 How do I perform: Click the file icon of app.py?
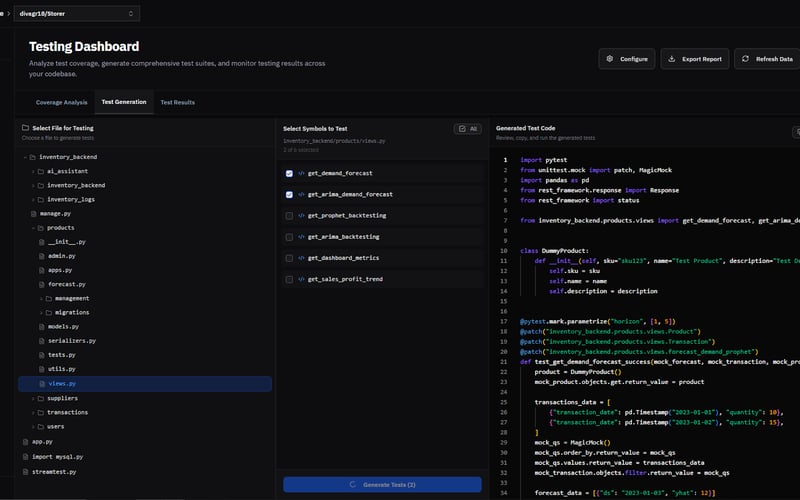pyautogui.click(x=26, y=441)
